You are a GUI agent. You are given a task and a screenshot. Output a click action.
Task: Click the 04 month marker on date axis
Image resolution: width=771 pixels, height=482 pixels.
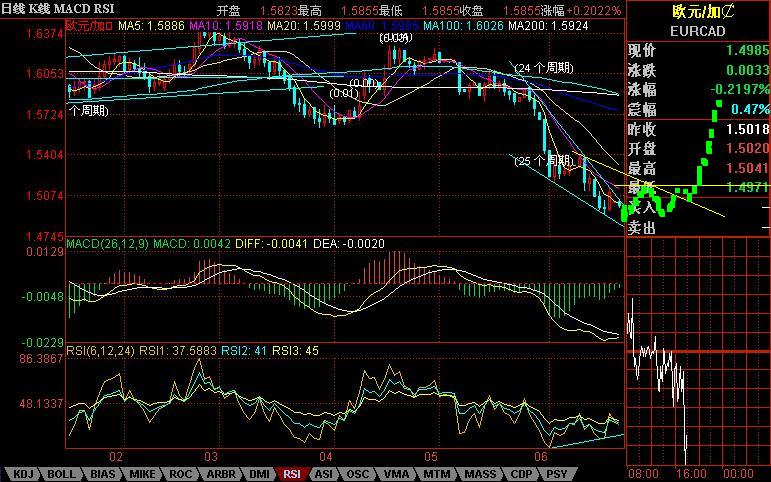click(326, 456)
